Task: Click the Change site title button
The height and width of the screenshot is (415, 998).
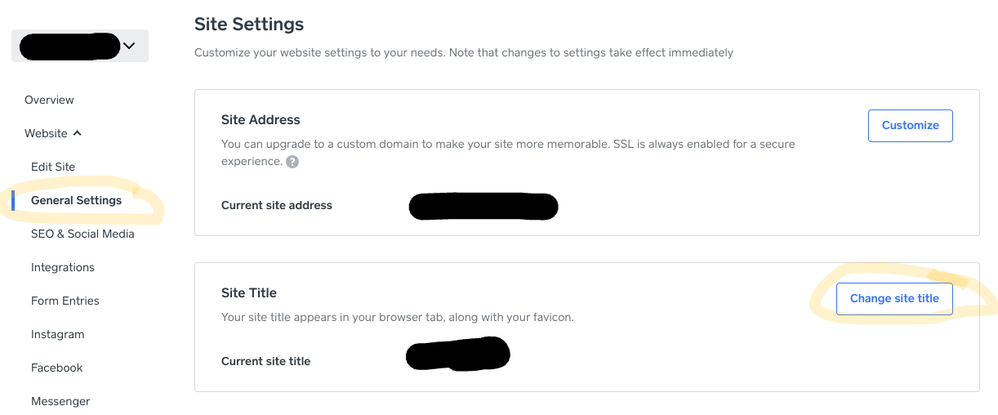Action: click(x=894, y=298)
